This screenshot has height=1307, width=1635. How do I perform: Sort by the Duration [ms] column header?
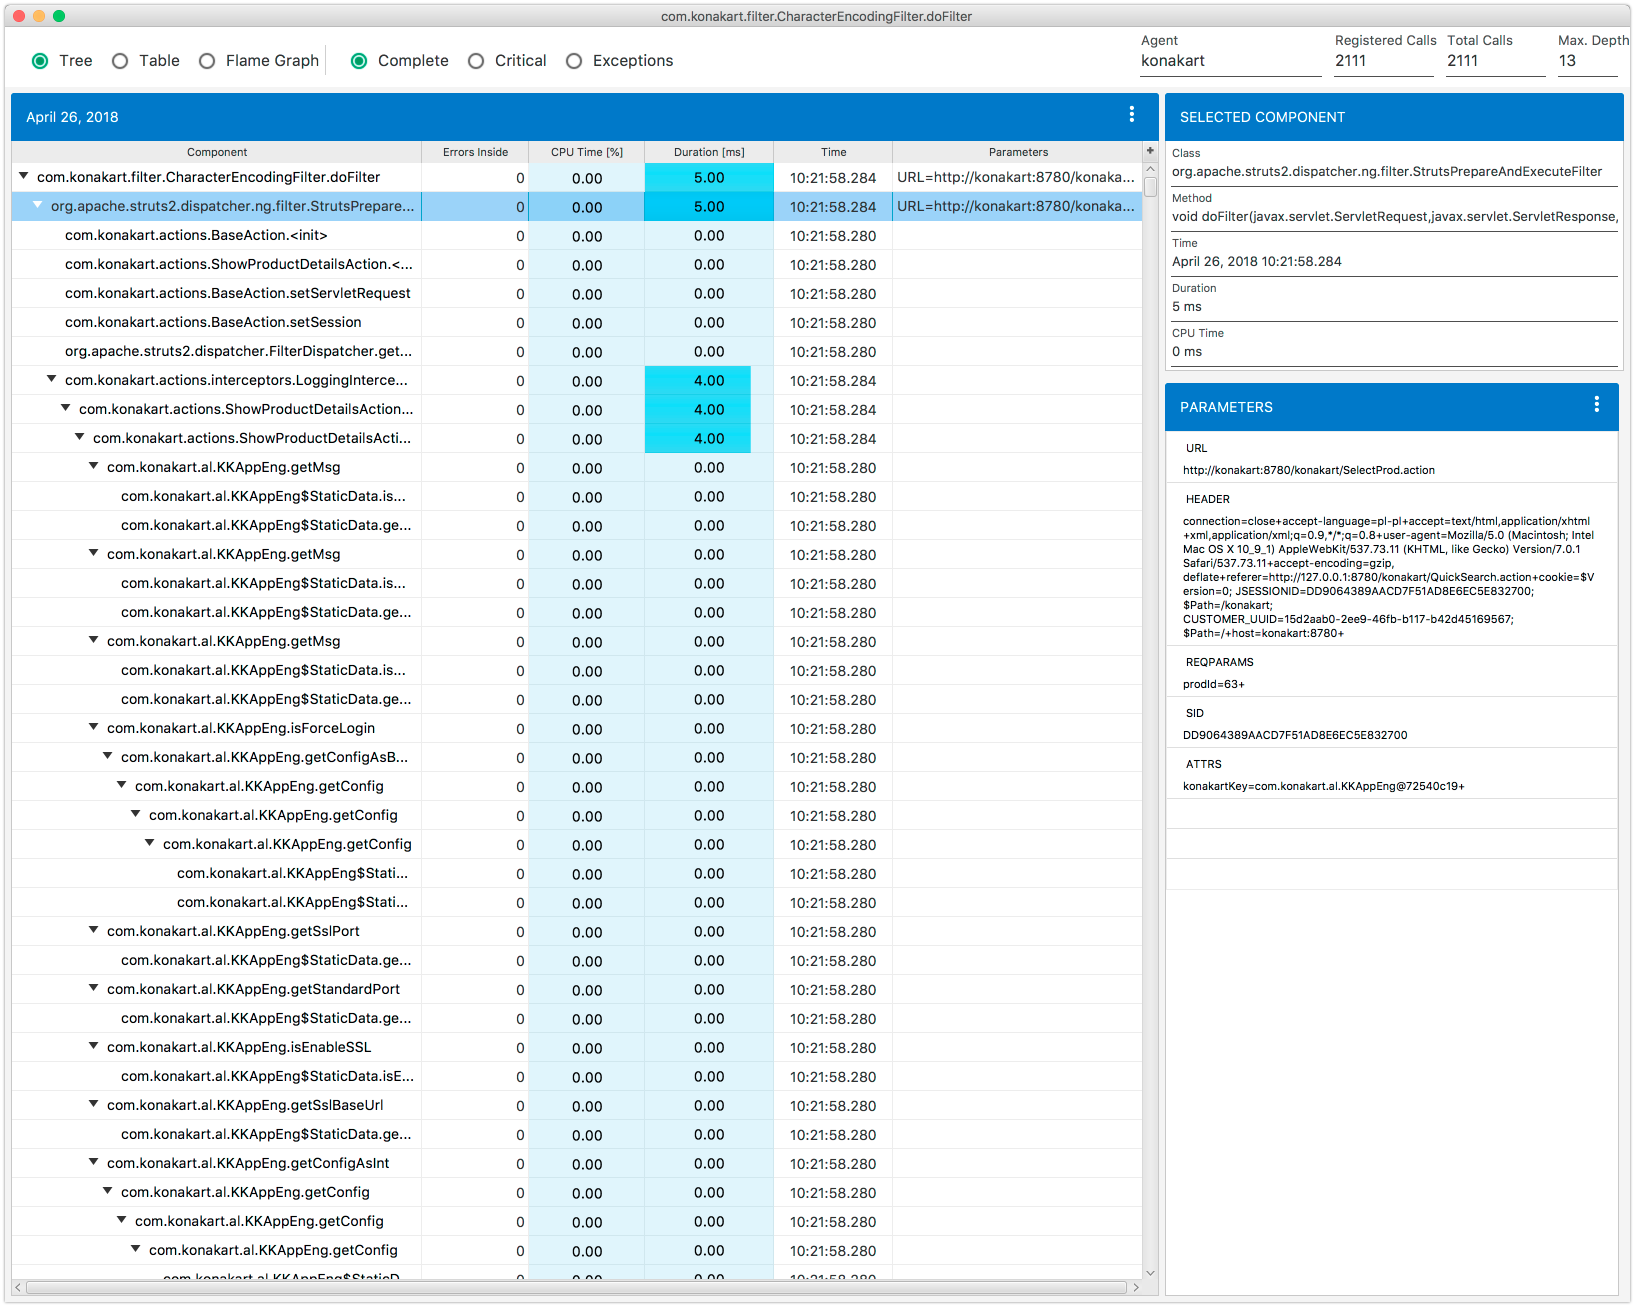[709, 152]
